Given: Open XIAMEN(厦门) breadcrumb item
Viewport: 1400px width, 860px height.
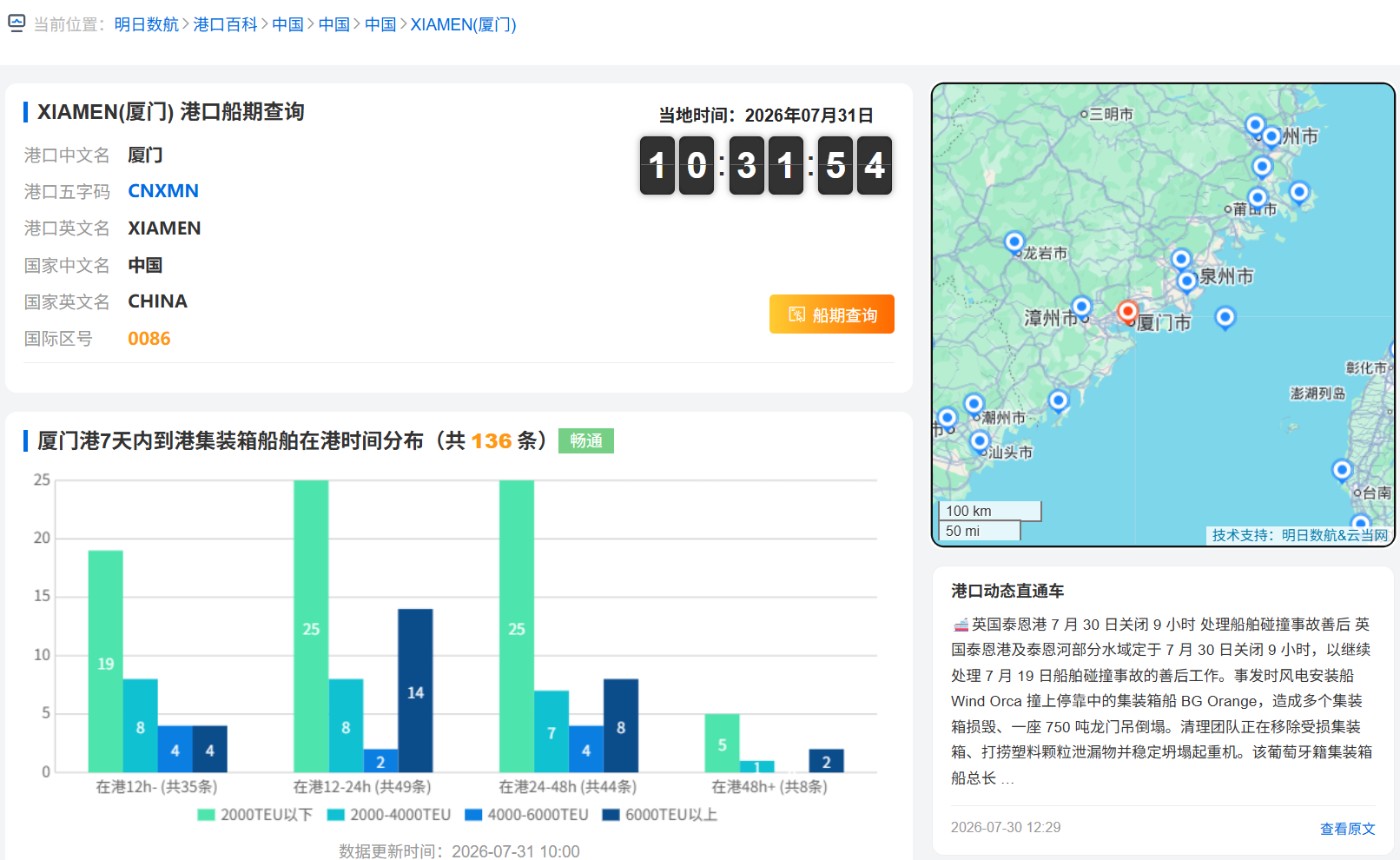Looking at the screenshot, I should point(464,24).
